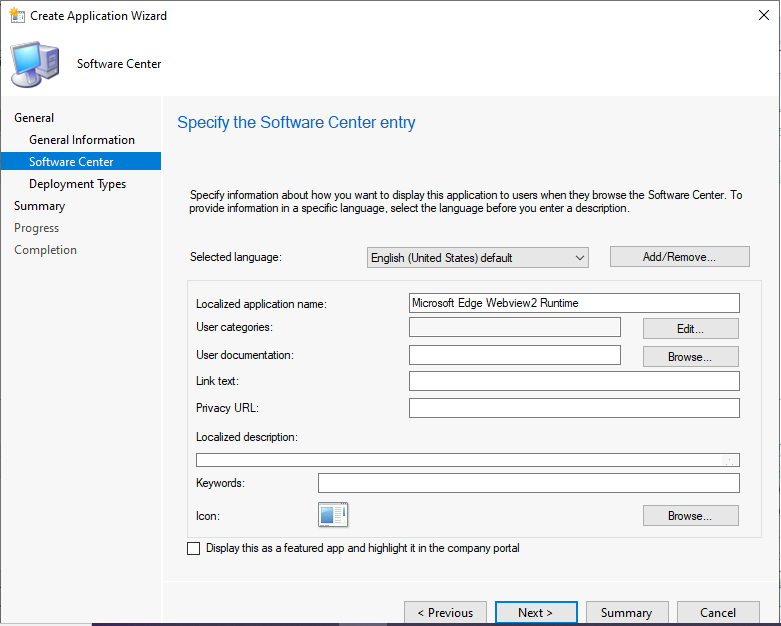Click the wizard star icon in title bar

click(17, 15)
